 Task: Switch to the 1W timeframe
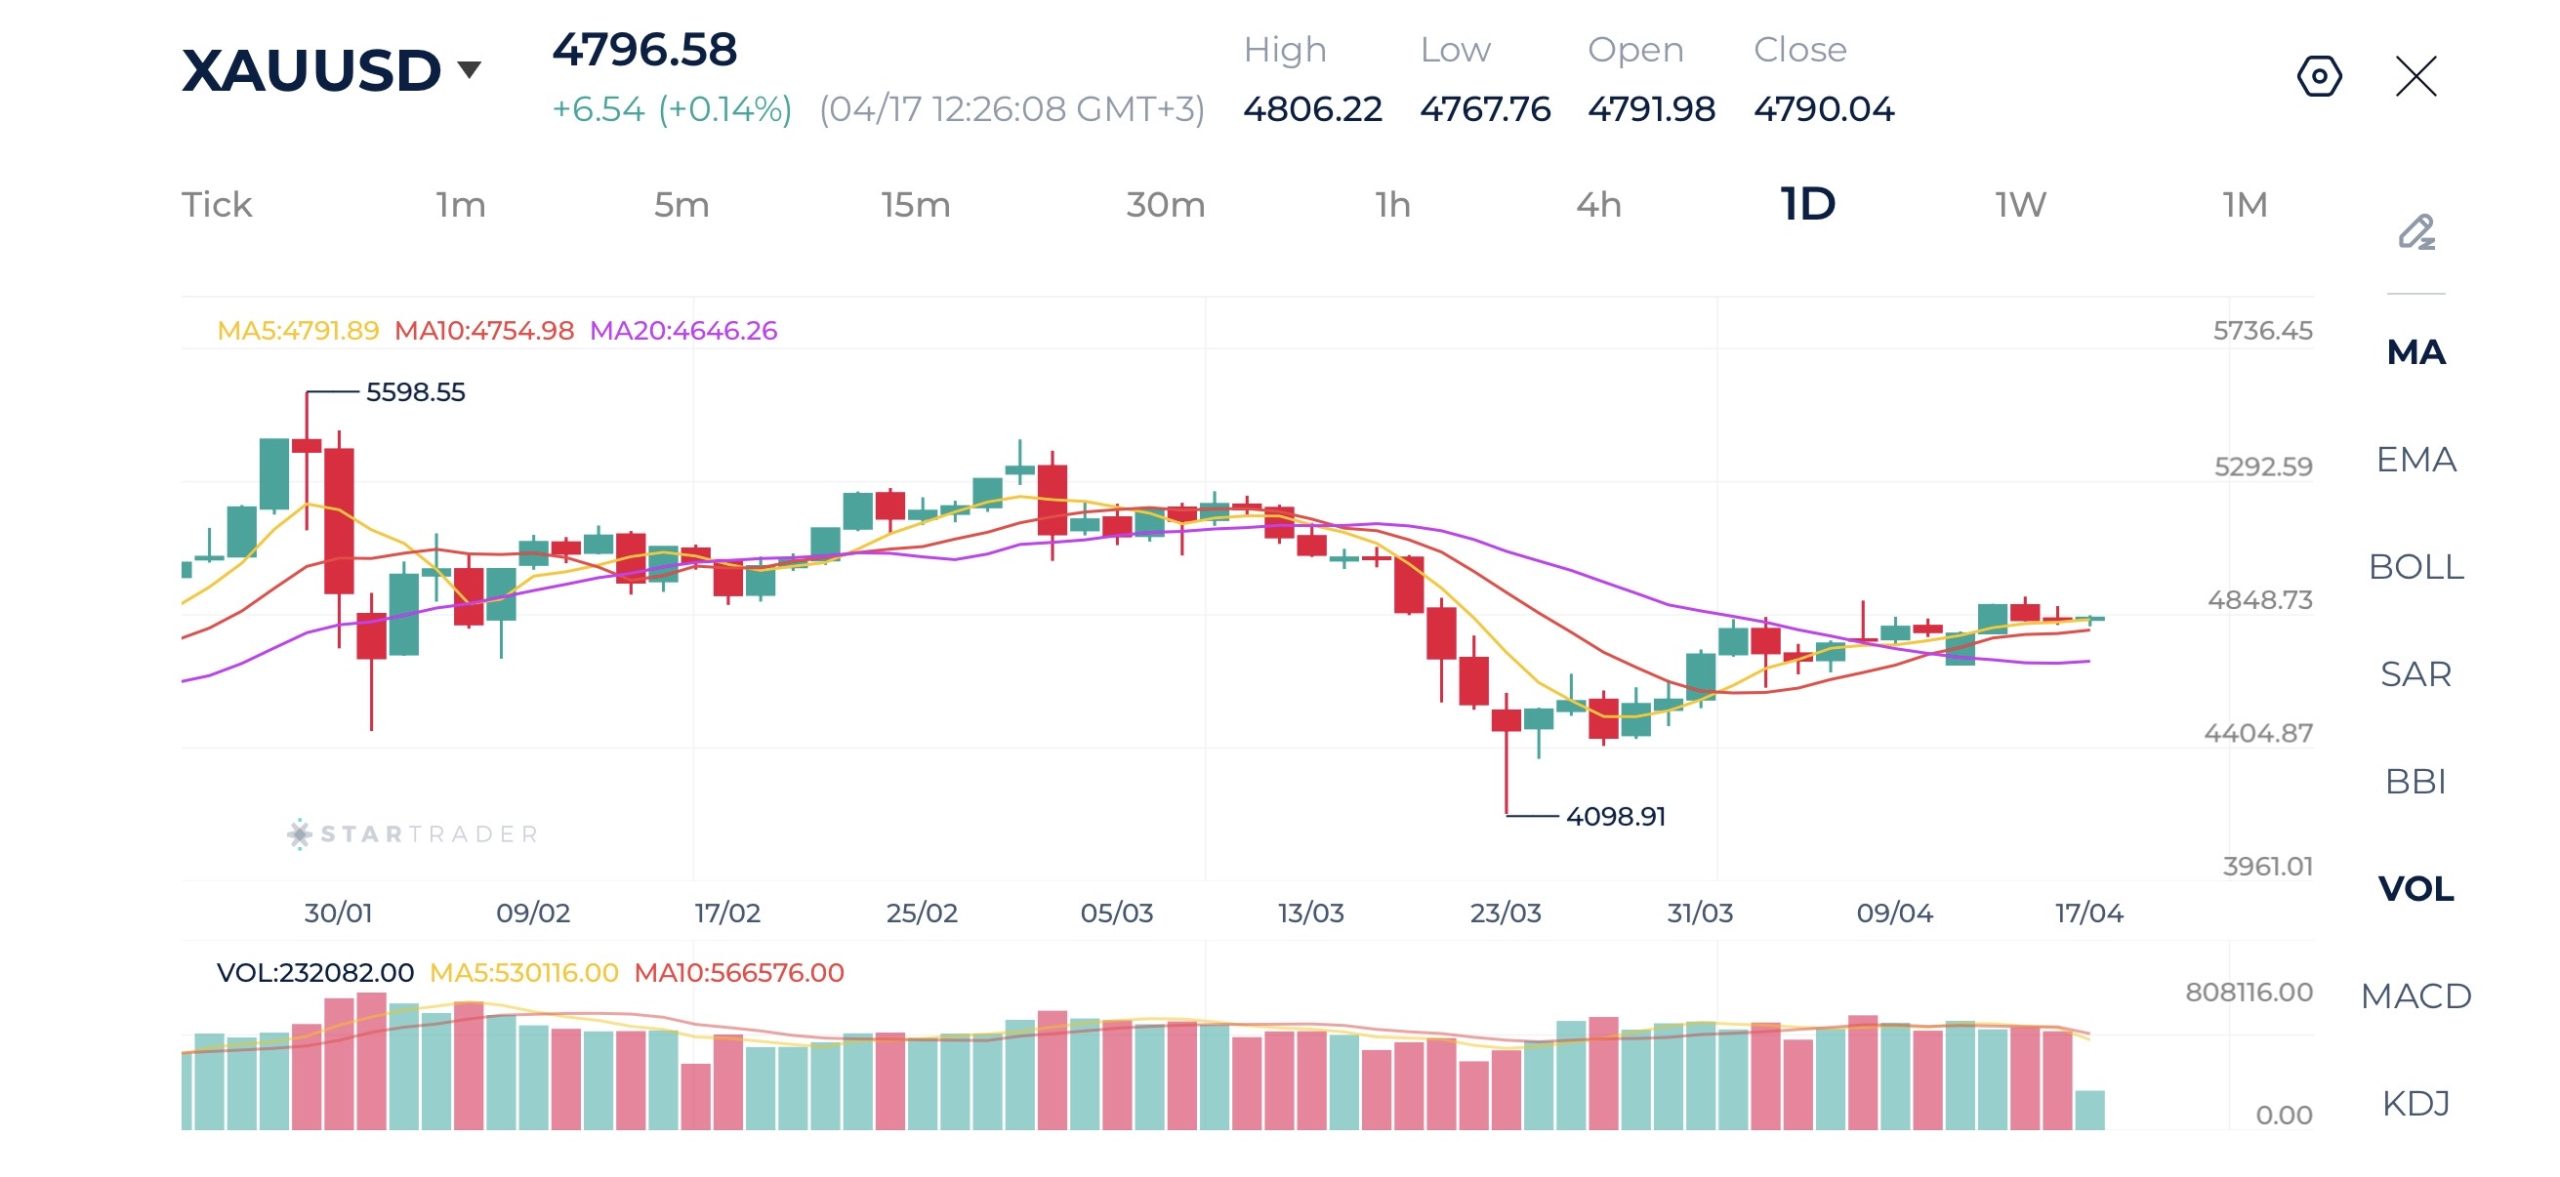click(2020, 205)
